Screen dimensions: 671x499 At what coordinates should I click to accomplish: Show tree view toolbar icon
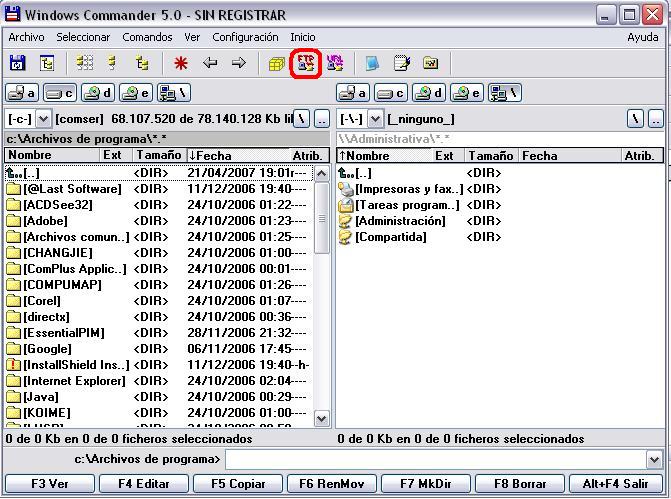(142, 63)
